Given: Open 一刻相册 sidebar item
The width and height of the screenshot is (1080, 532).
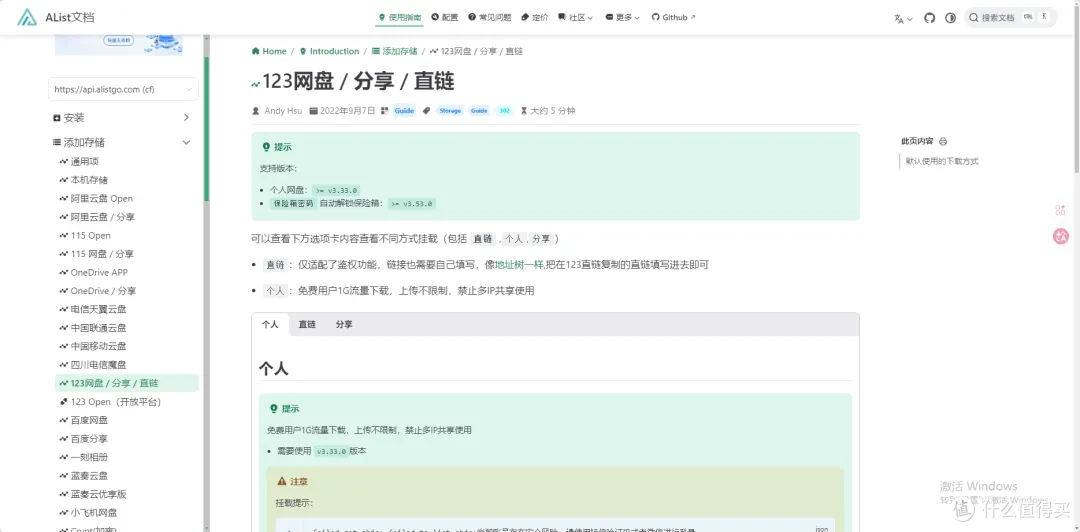Looking at the screenshot, I should (127, 457).
